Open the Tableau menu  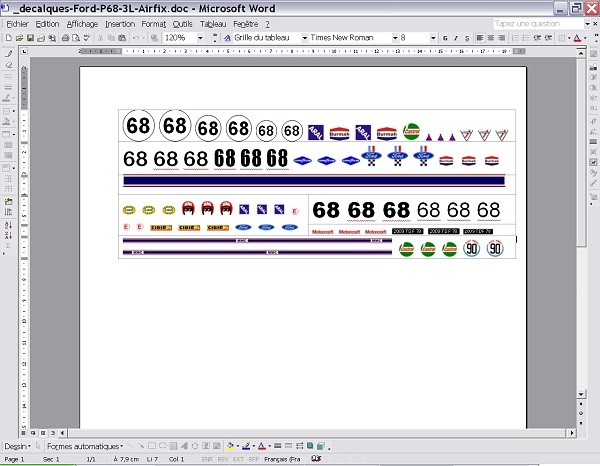click(x=213, y=24)
